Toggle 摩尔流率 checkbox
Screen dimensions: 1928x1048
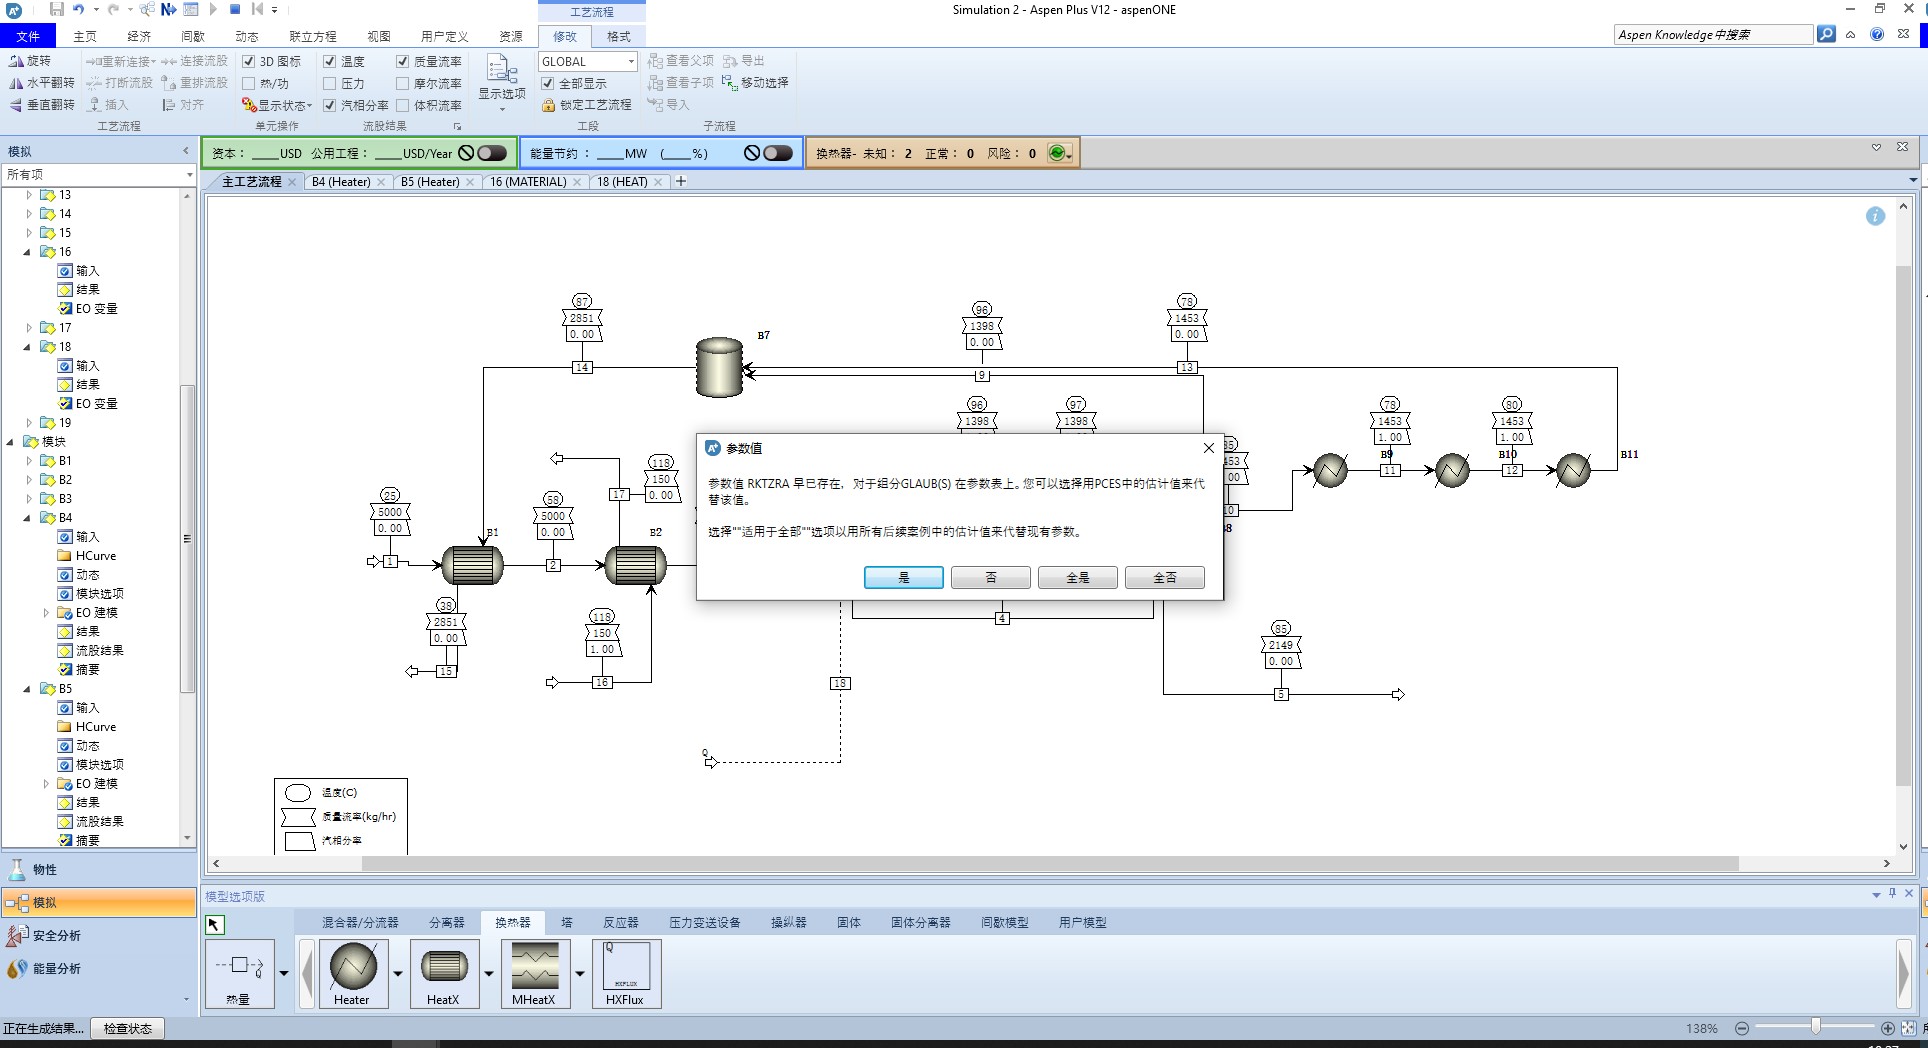[x=403, y=83]
